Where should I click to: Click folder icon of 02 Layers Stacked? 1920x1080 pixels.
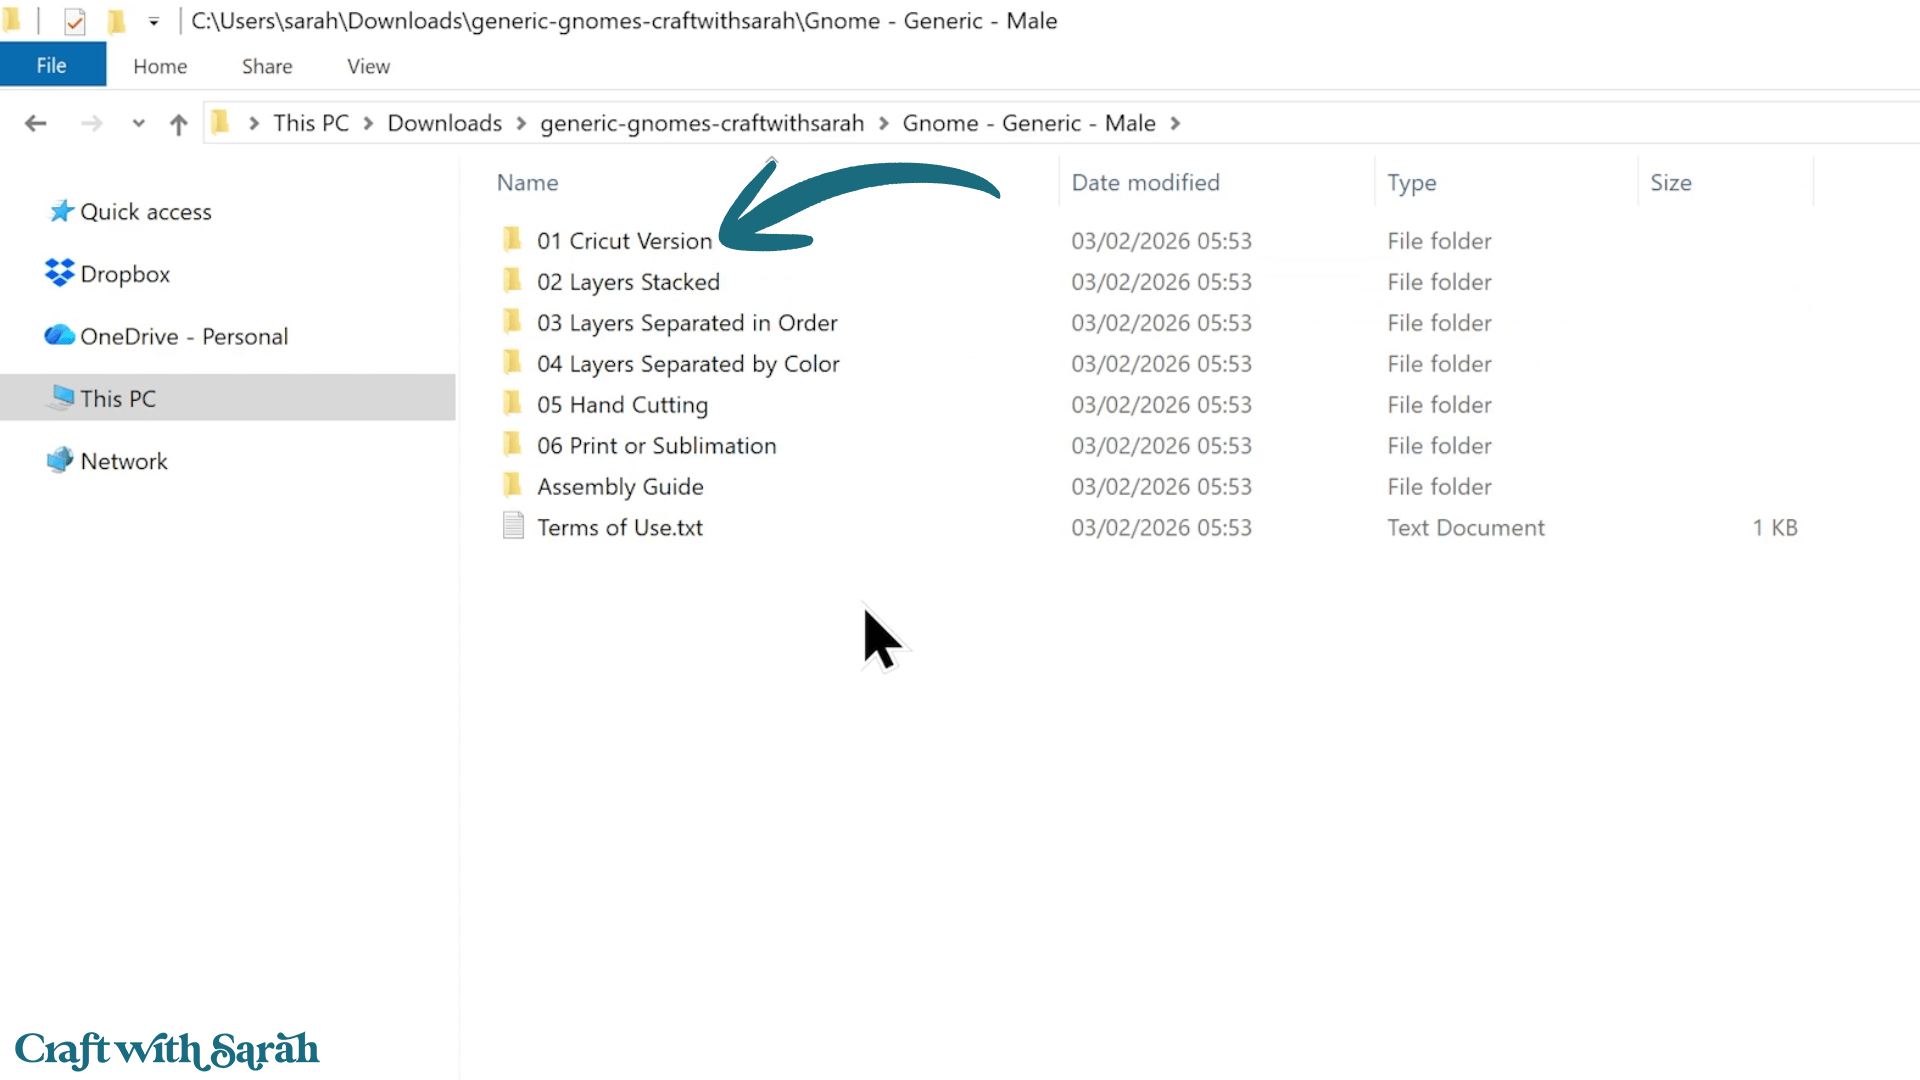(x=512, y=280)
